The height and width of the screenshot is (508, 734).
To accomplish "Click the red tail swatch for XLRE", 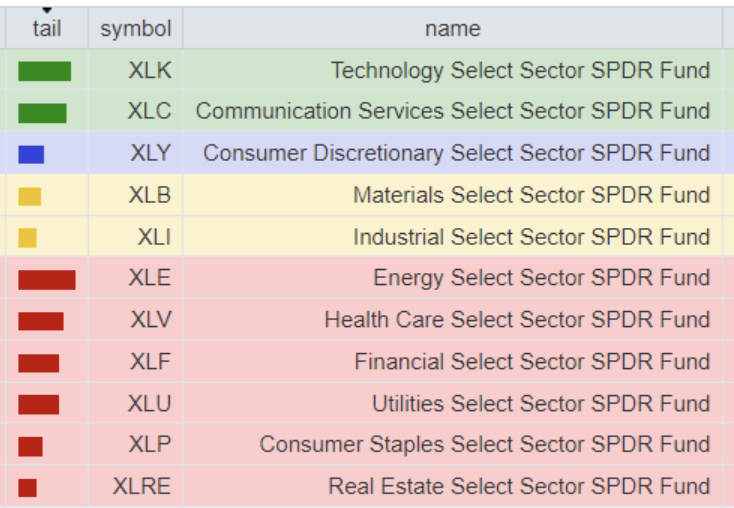I will click(27, 488).
